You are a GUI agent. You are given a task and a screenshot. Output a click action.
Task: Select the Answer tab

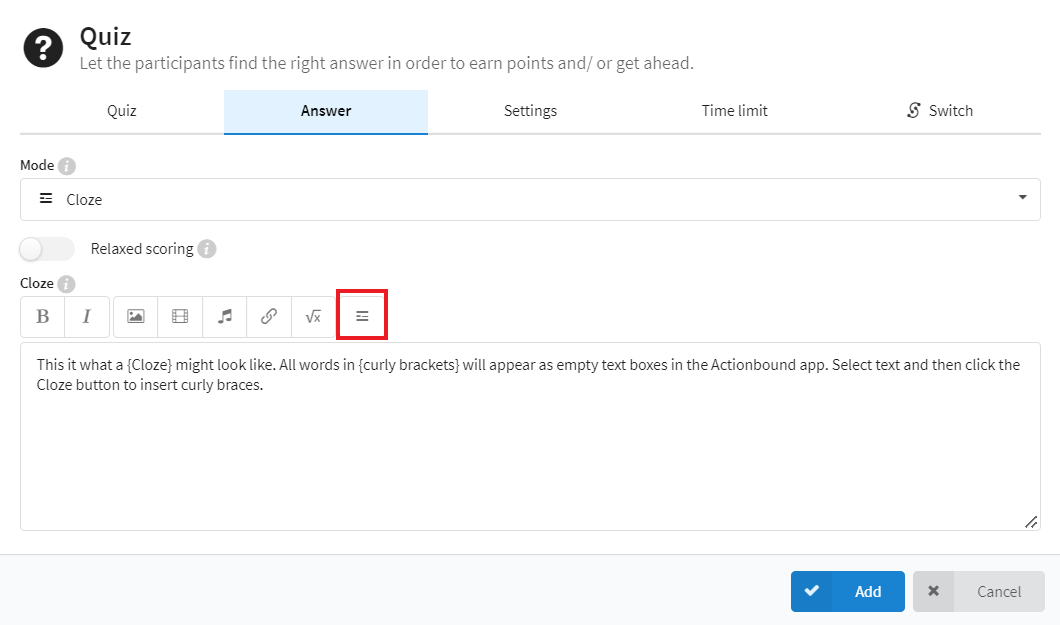[x=326, y=111]
